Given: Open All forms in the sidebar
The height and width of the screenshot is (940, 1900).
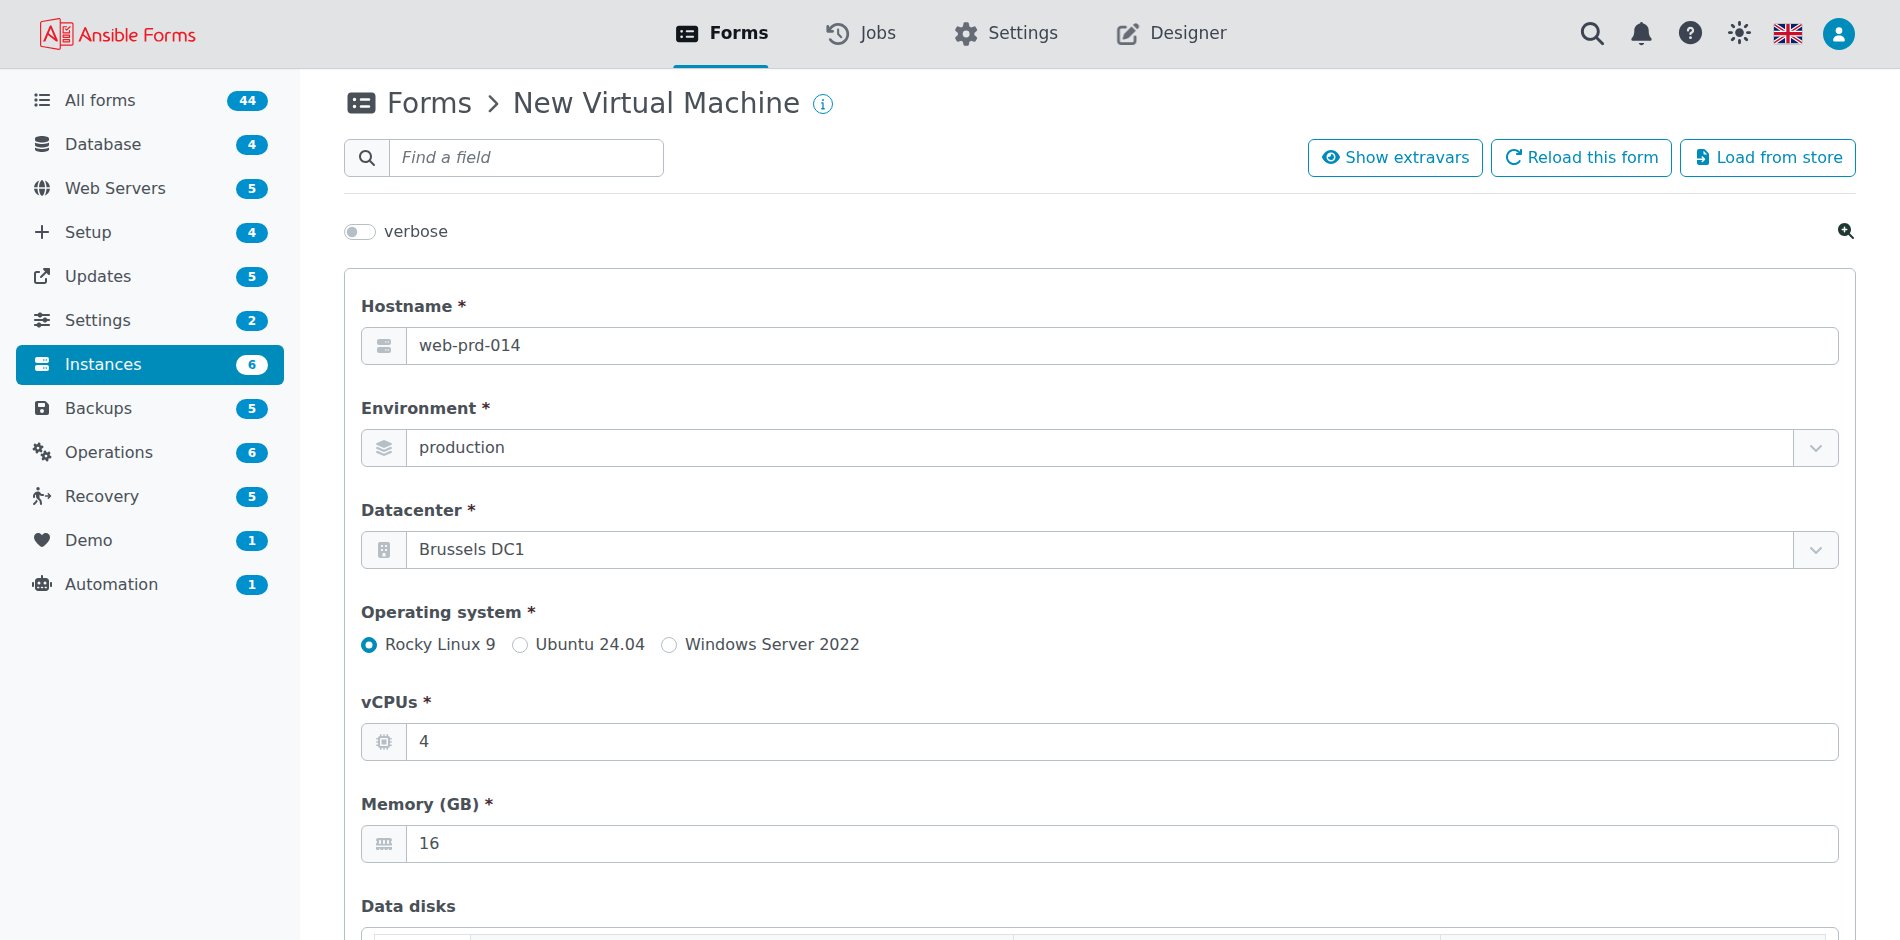Looking at the screenshot, I should point(150,100).
